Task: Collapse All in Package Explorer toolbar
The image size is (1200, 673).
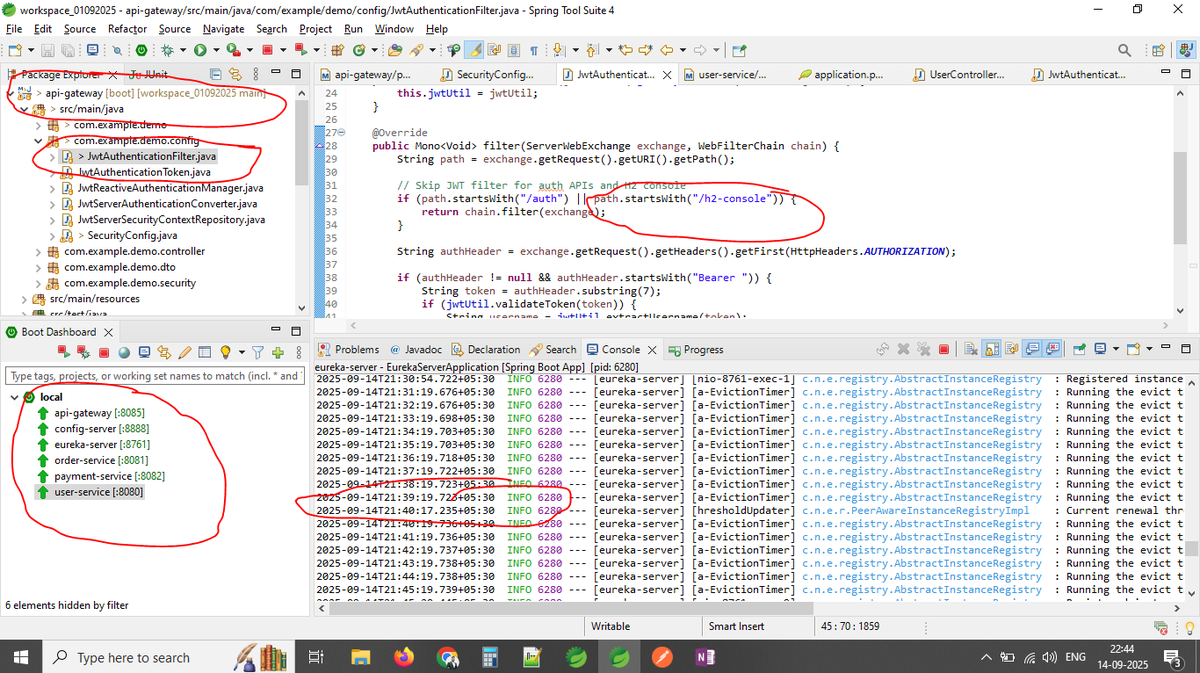Action: [217, 75]
